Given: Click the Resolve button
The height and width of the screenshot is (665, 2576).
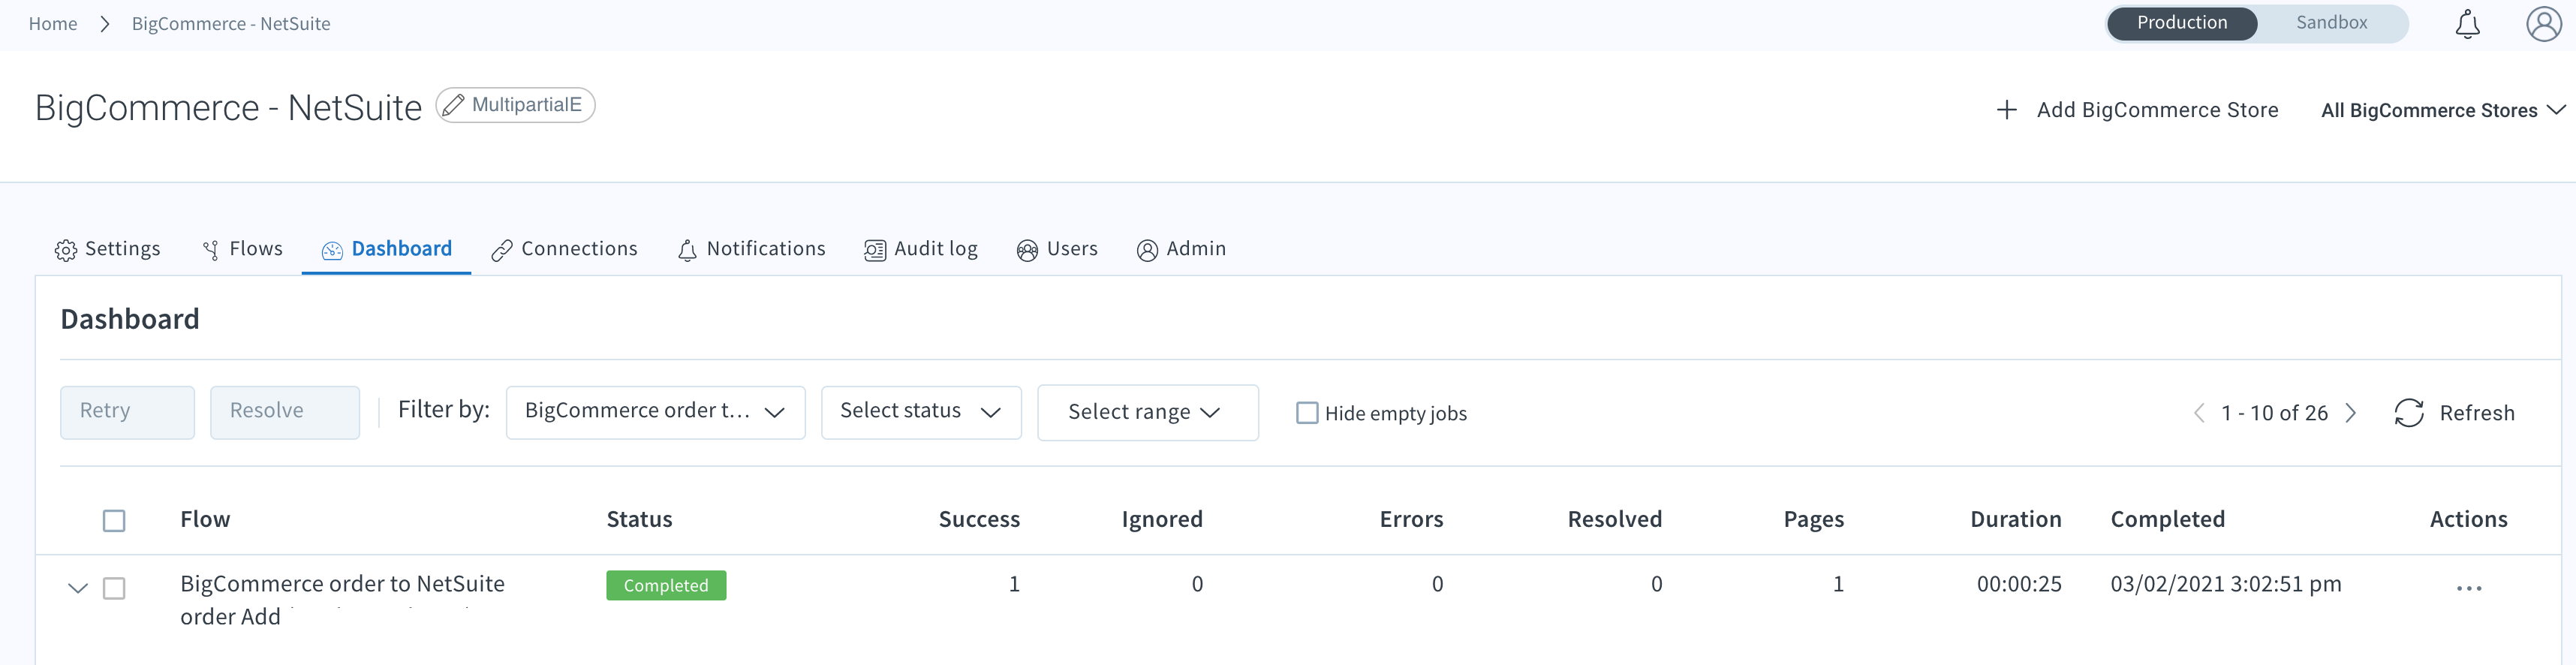Looking at the screenshot, I should pos(285,412).
